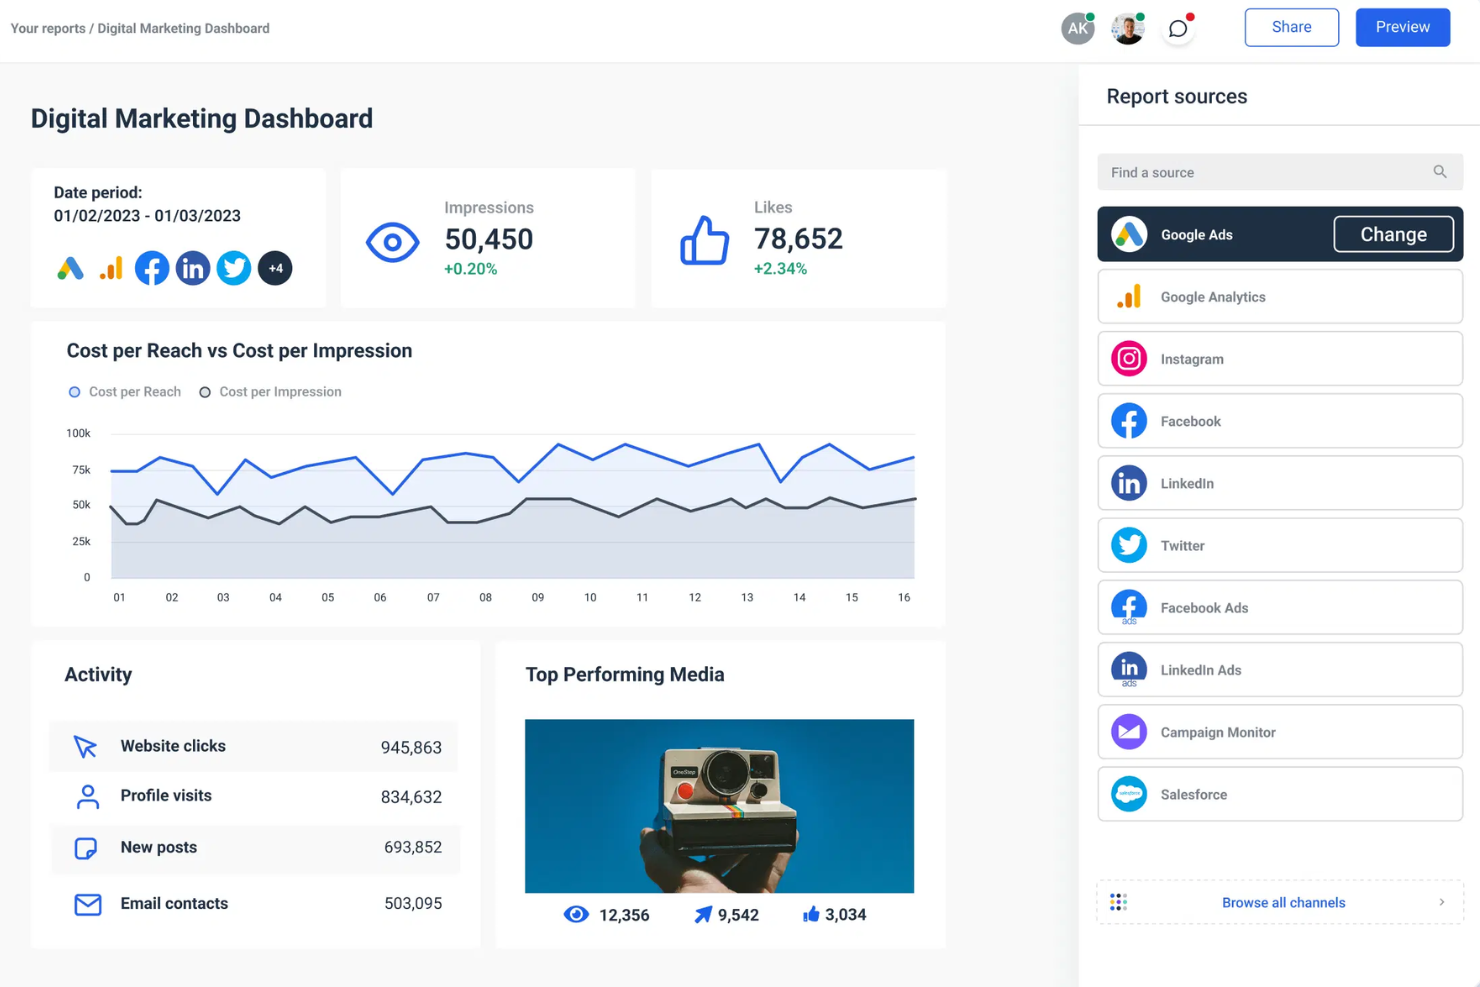Select the LinkedIn Ads source icon

[x=1128, y=669]
